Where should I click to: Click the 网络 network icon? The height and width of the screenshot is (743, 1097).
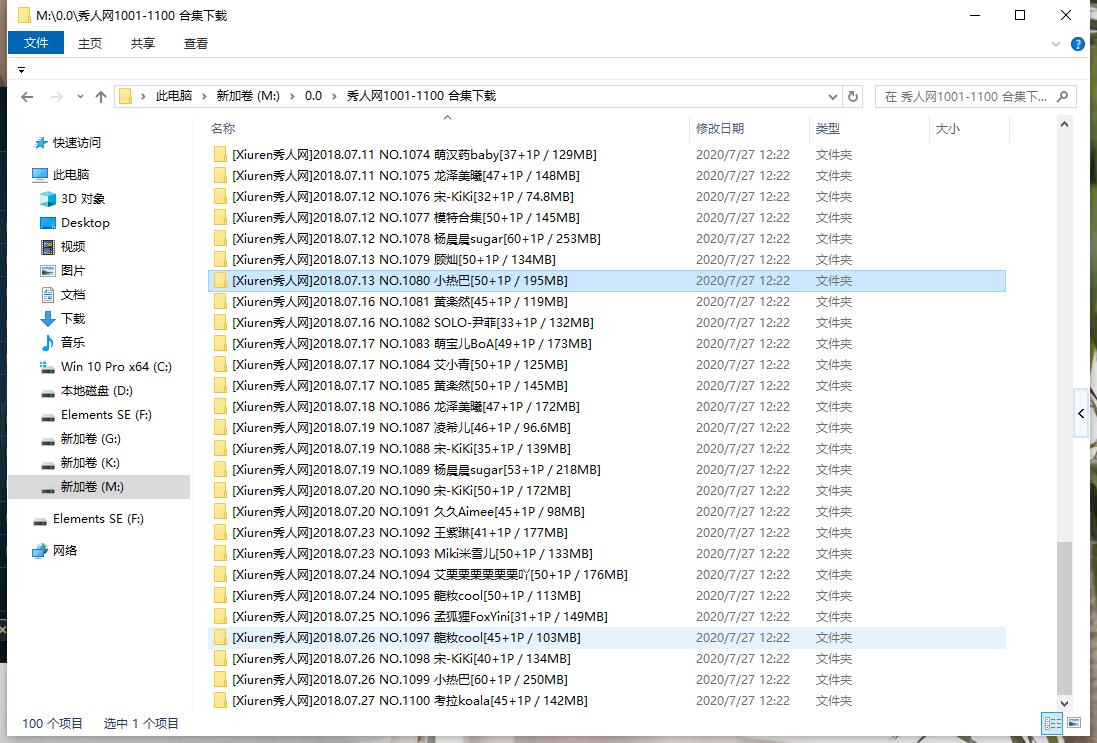click(40, 551)
